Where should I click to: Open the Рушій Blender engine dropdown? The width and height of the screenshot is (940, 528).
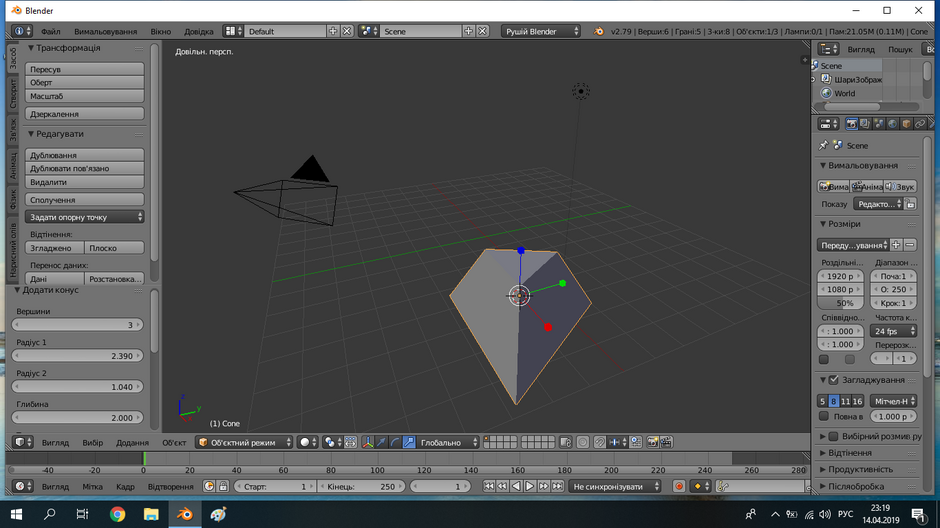pyautogui.click(x=541, y=31)
